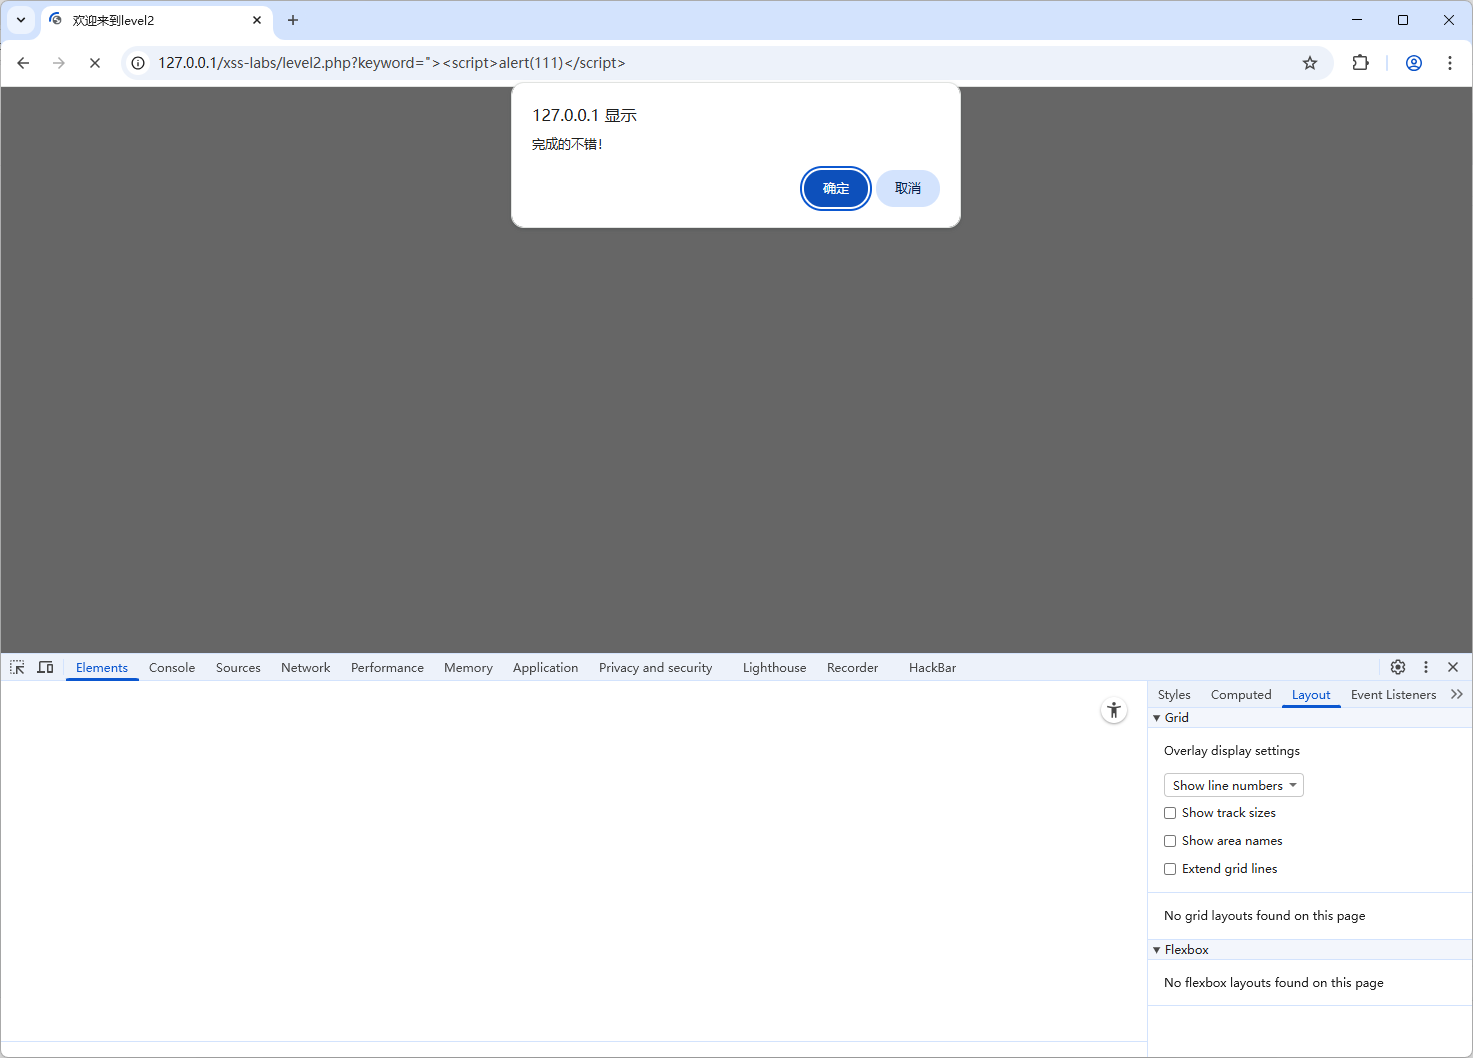Click the 127.0.0.1 显示 dialog title

(584, 115)
